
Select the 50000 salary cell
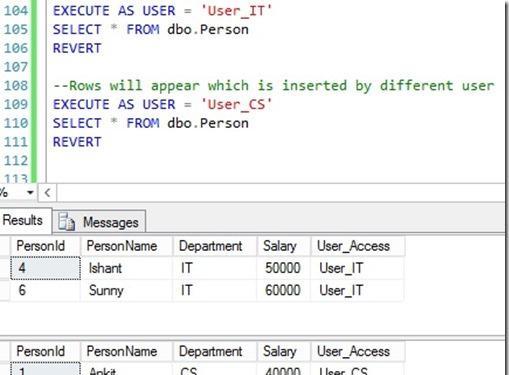point(284,268)
